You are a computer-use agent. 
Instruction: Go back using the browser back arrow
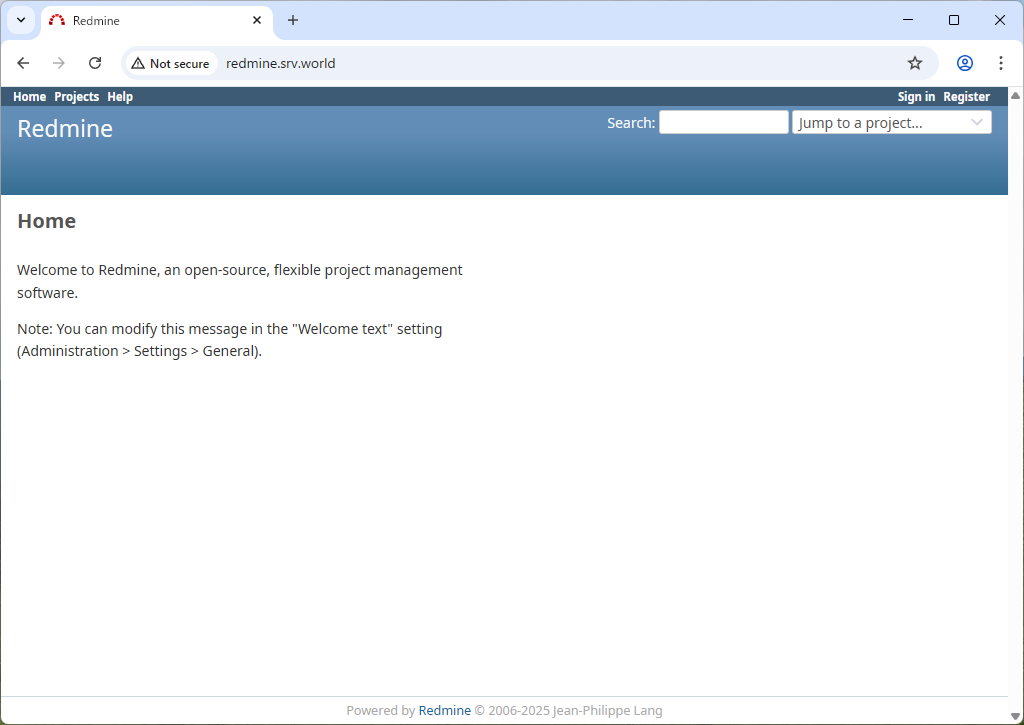click(x=23, y=63)
